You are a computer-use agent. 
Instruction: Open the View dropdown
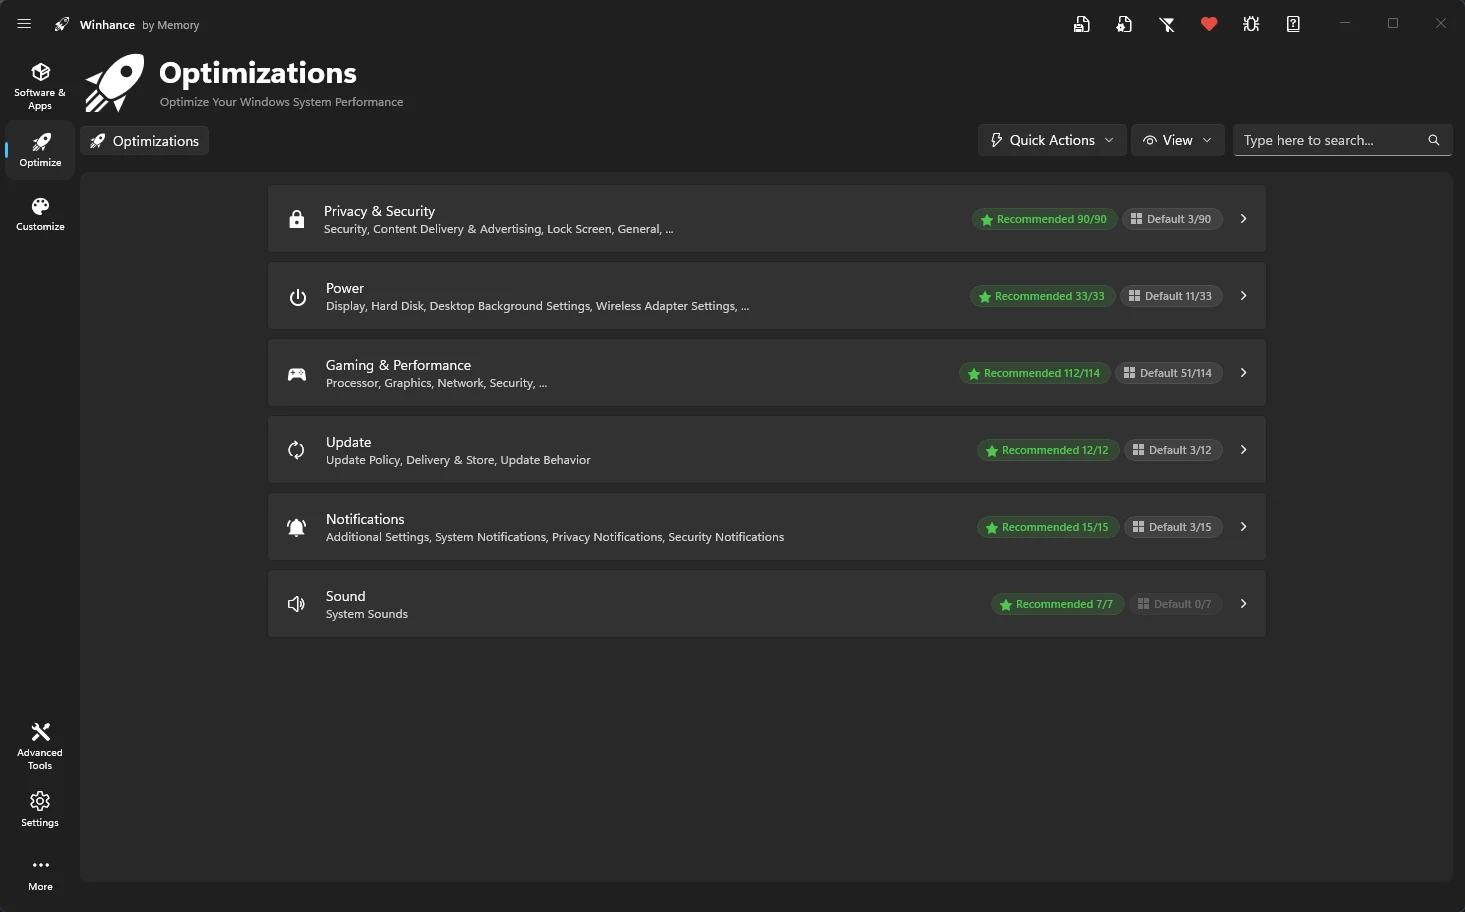click(x=1178, y=140)
